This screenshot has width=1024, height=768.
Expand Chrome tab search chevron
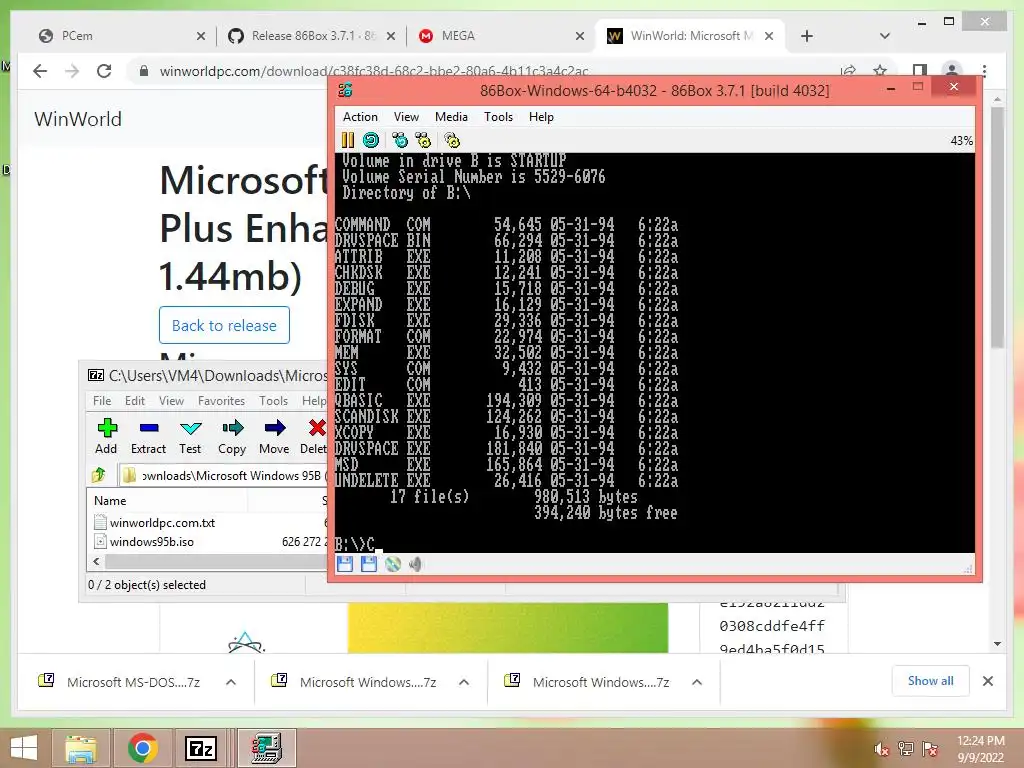(x=885, y=36)
